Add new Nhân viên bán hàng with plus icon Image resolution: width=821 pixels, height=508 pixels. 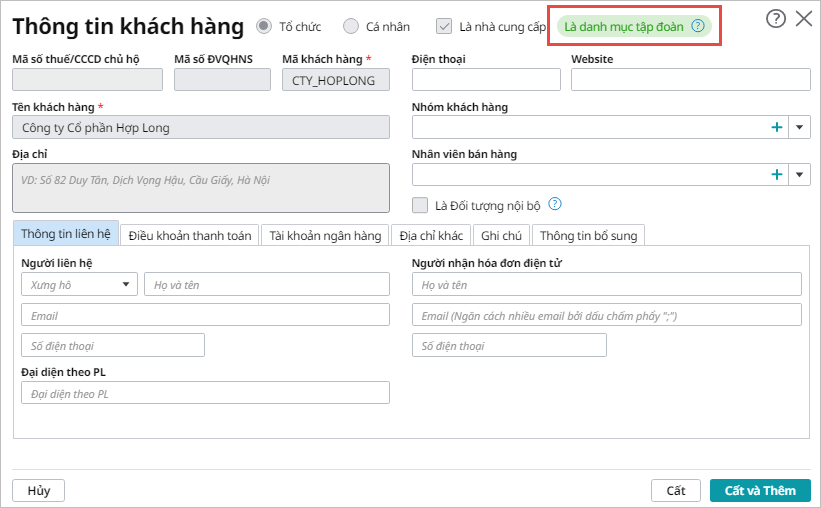[776, 174]
